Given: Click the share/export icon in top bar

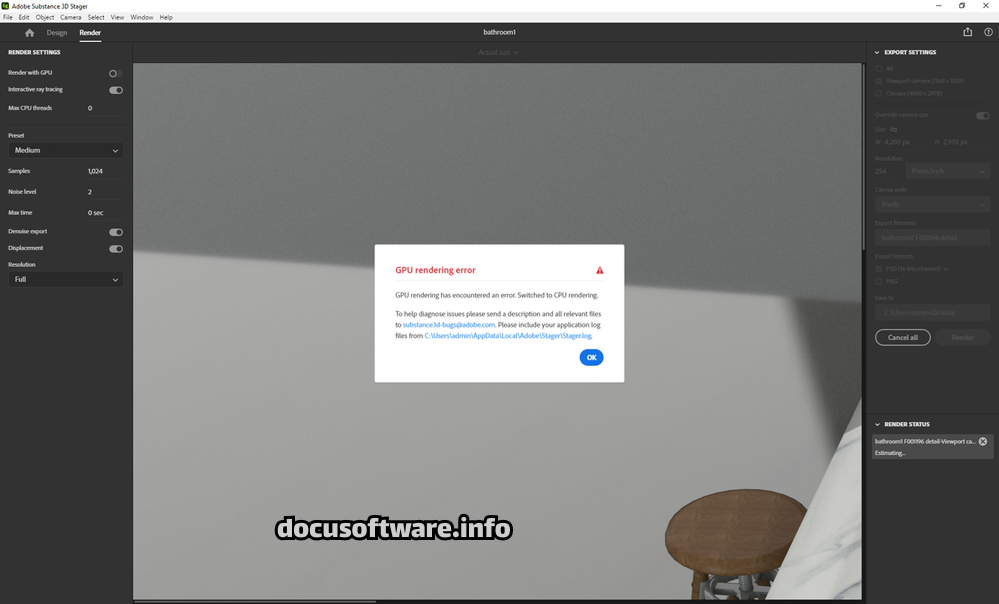Looking at the screenshot, I should coord(967,32).
